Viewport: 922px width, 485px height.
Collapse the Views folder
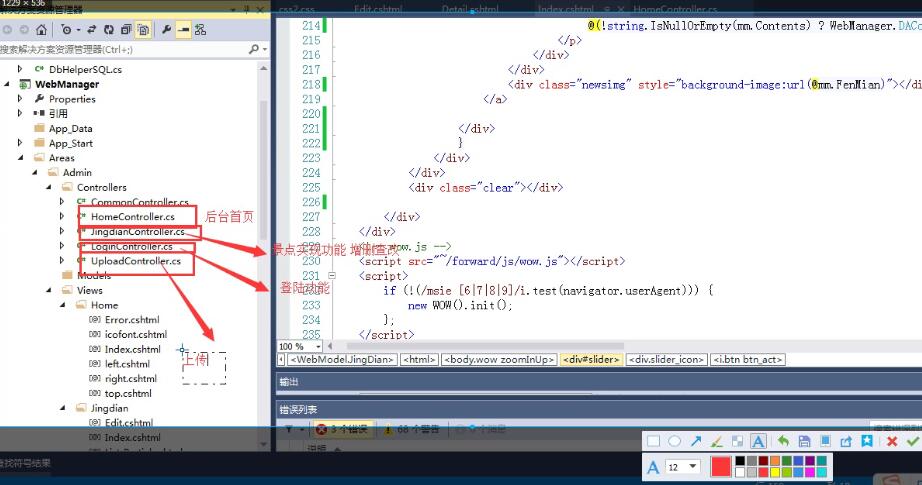(49, 290)
